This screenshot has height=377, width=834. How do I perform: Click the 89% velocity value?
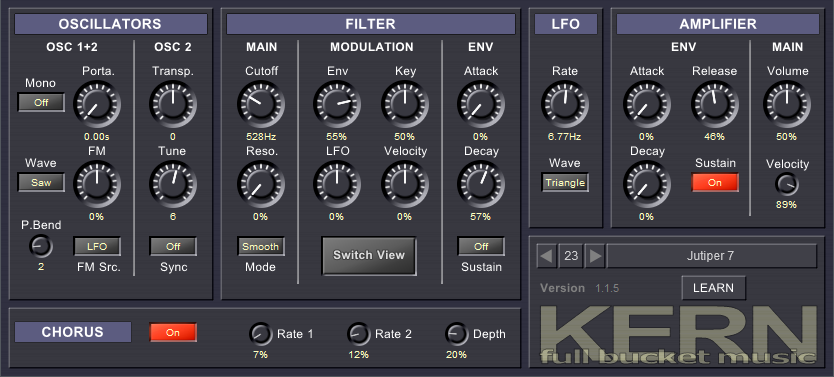point(786,205)
